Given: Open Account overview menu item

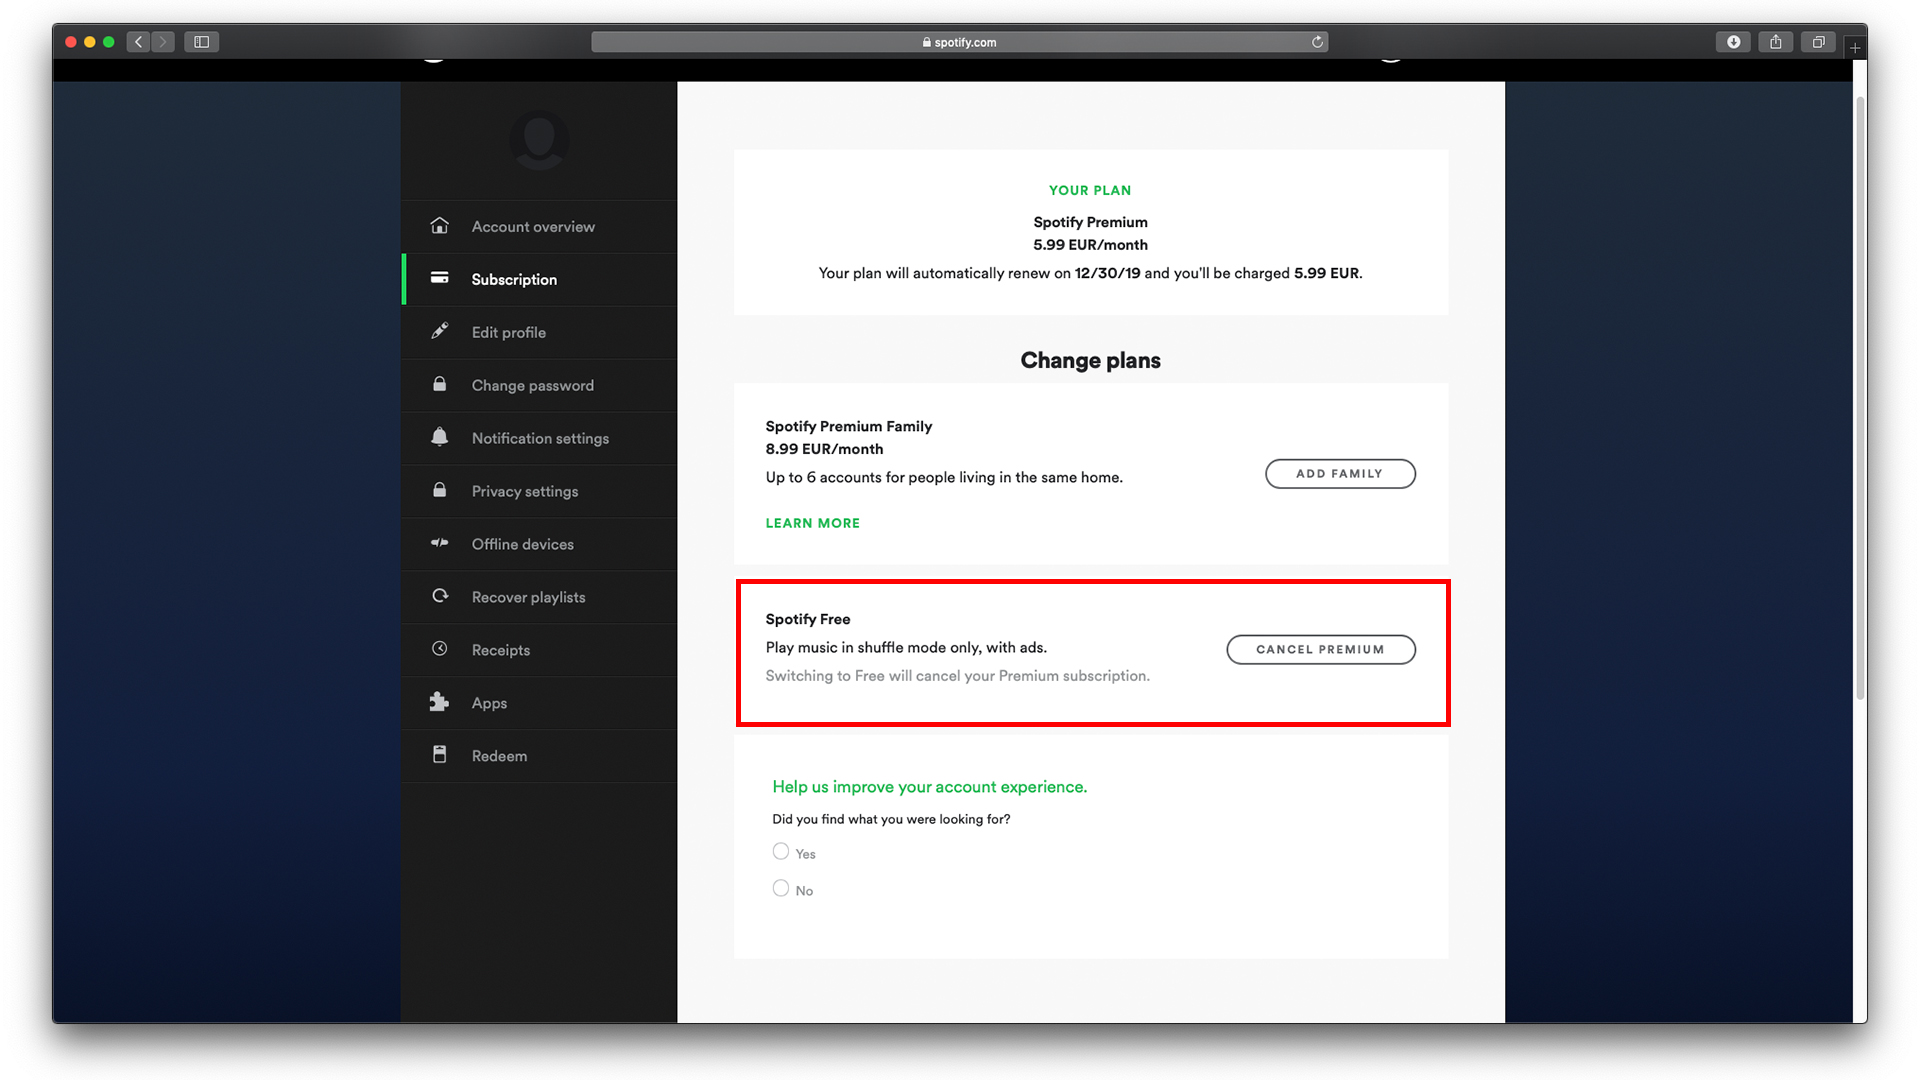Looking at the screenshot, I should coord(540,227).
